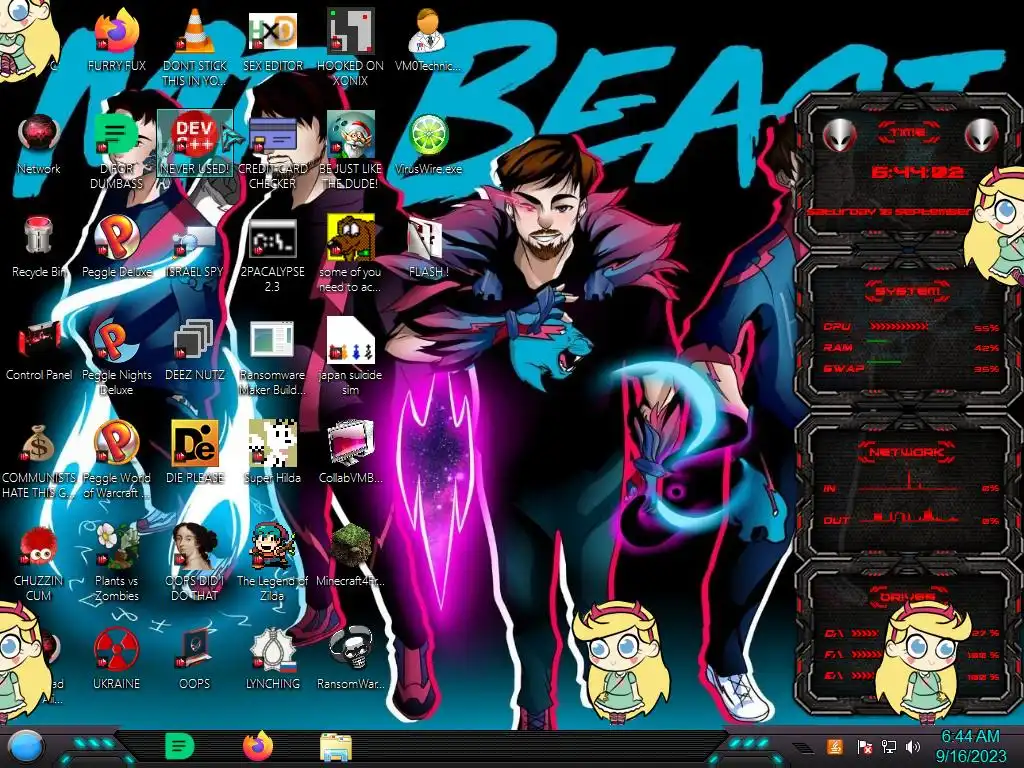Click the Start orb button
The height and width of the screenshot is (768, 1024).
coord(26,747)
